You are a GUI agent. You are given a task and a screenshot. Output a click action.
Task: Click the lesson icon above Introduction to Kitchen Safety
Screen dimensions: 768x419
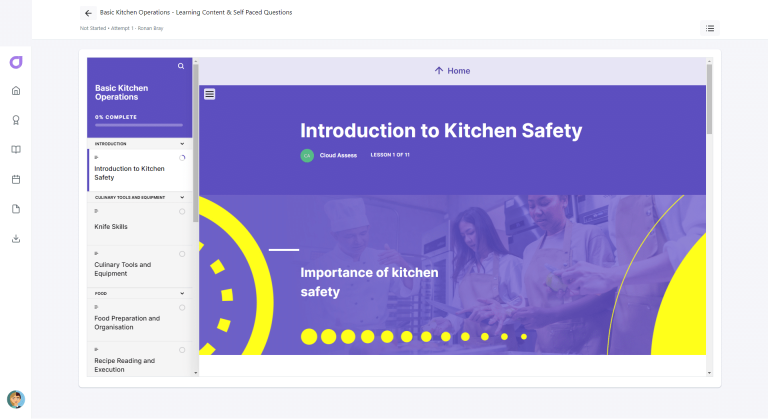pyautogui.click(x=96, y=157)
